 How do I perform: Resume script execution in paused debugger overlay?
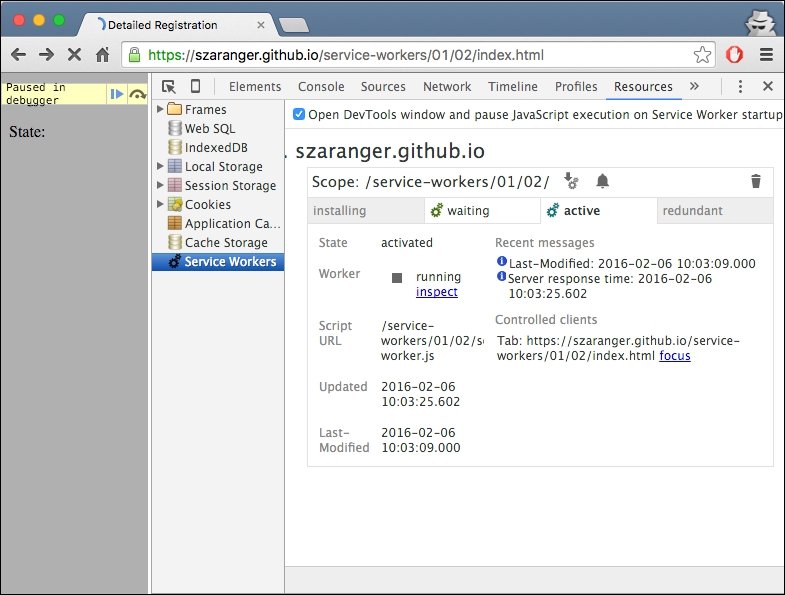click(x=117, y=94)
